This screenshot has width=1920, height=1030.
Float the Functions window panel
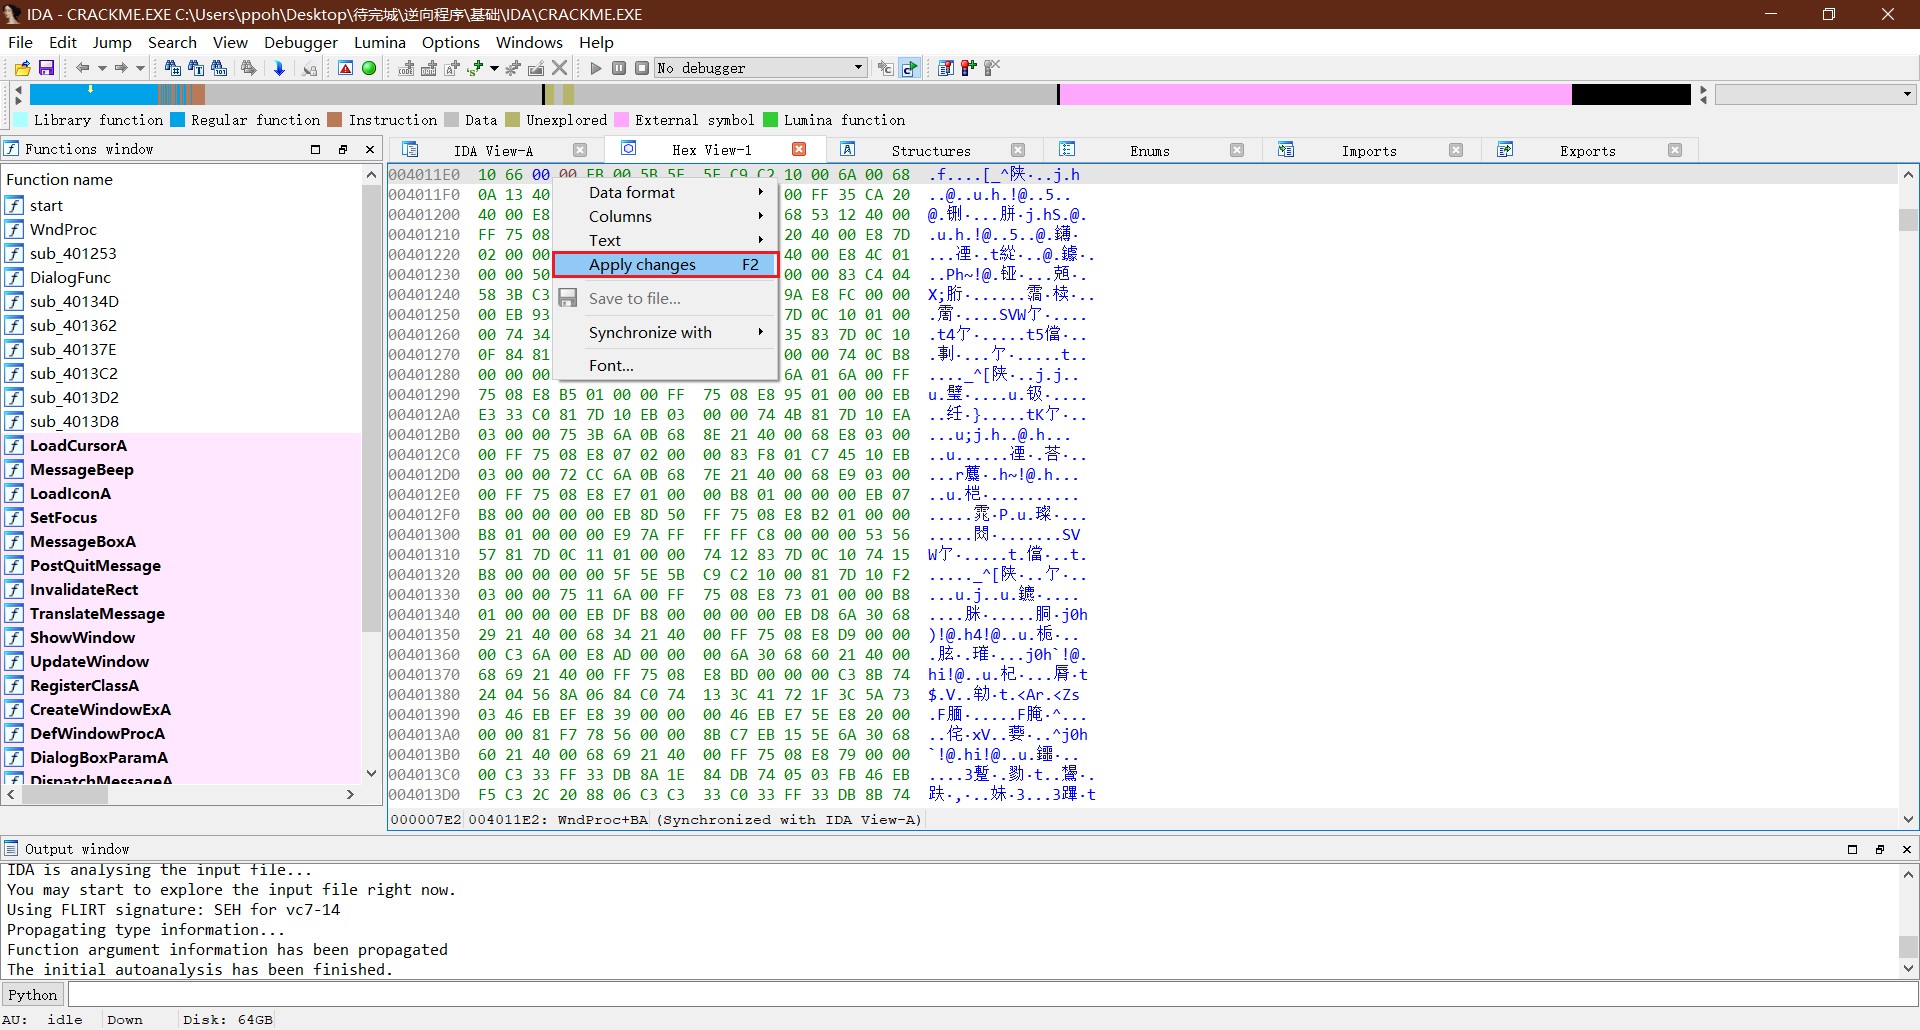point(343,149)
